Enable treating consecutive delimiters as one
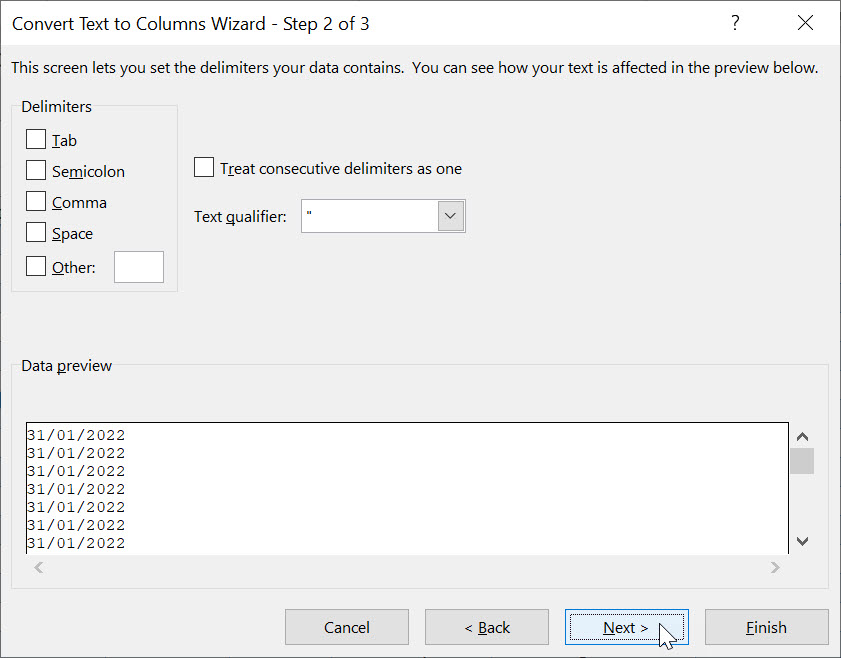 pyautogui.click(x=204, y=167)
